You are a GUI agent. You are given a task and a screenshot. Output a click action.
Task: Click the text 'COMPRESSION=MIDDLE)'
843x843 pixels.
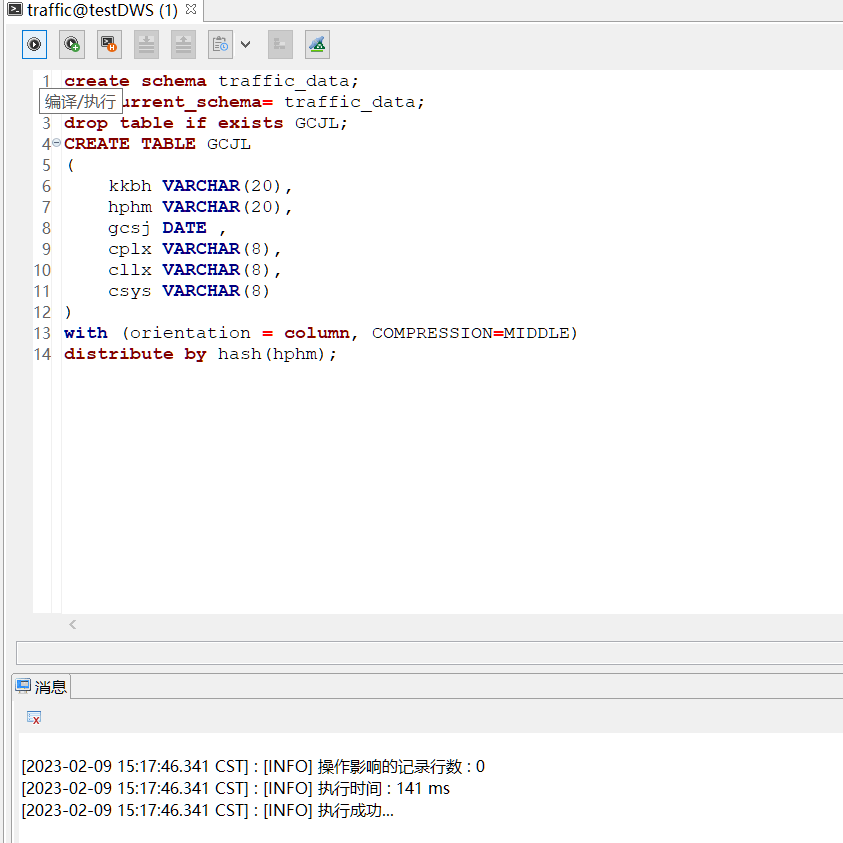[475, 333]
